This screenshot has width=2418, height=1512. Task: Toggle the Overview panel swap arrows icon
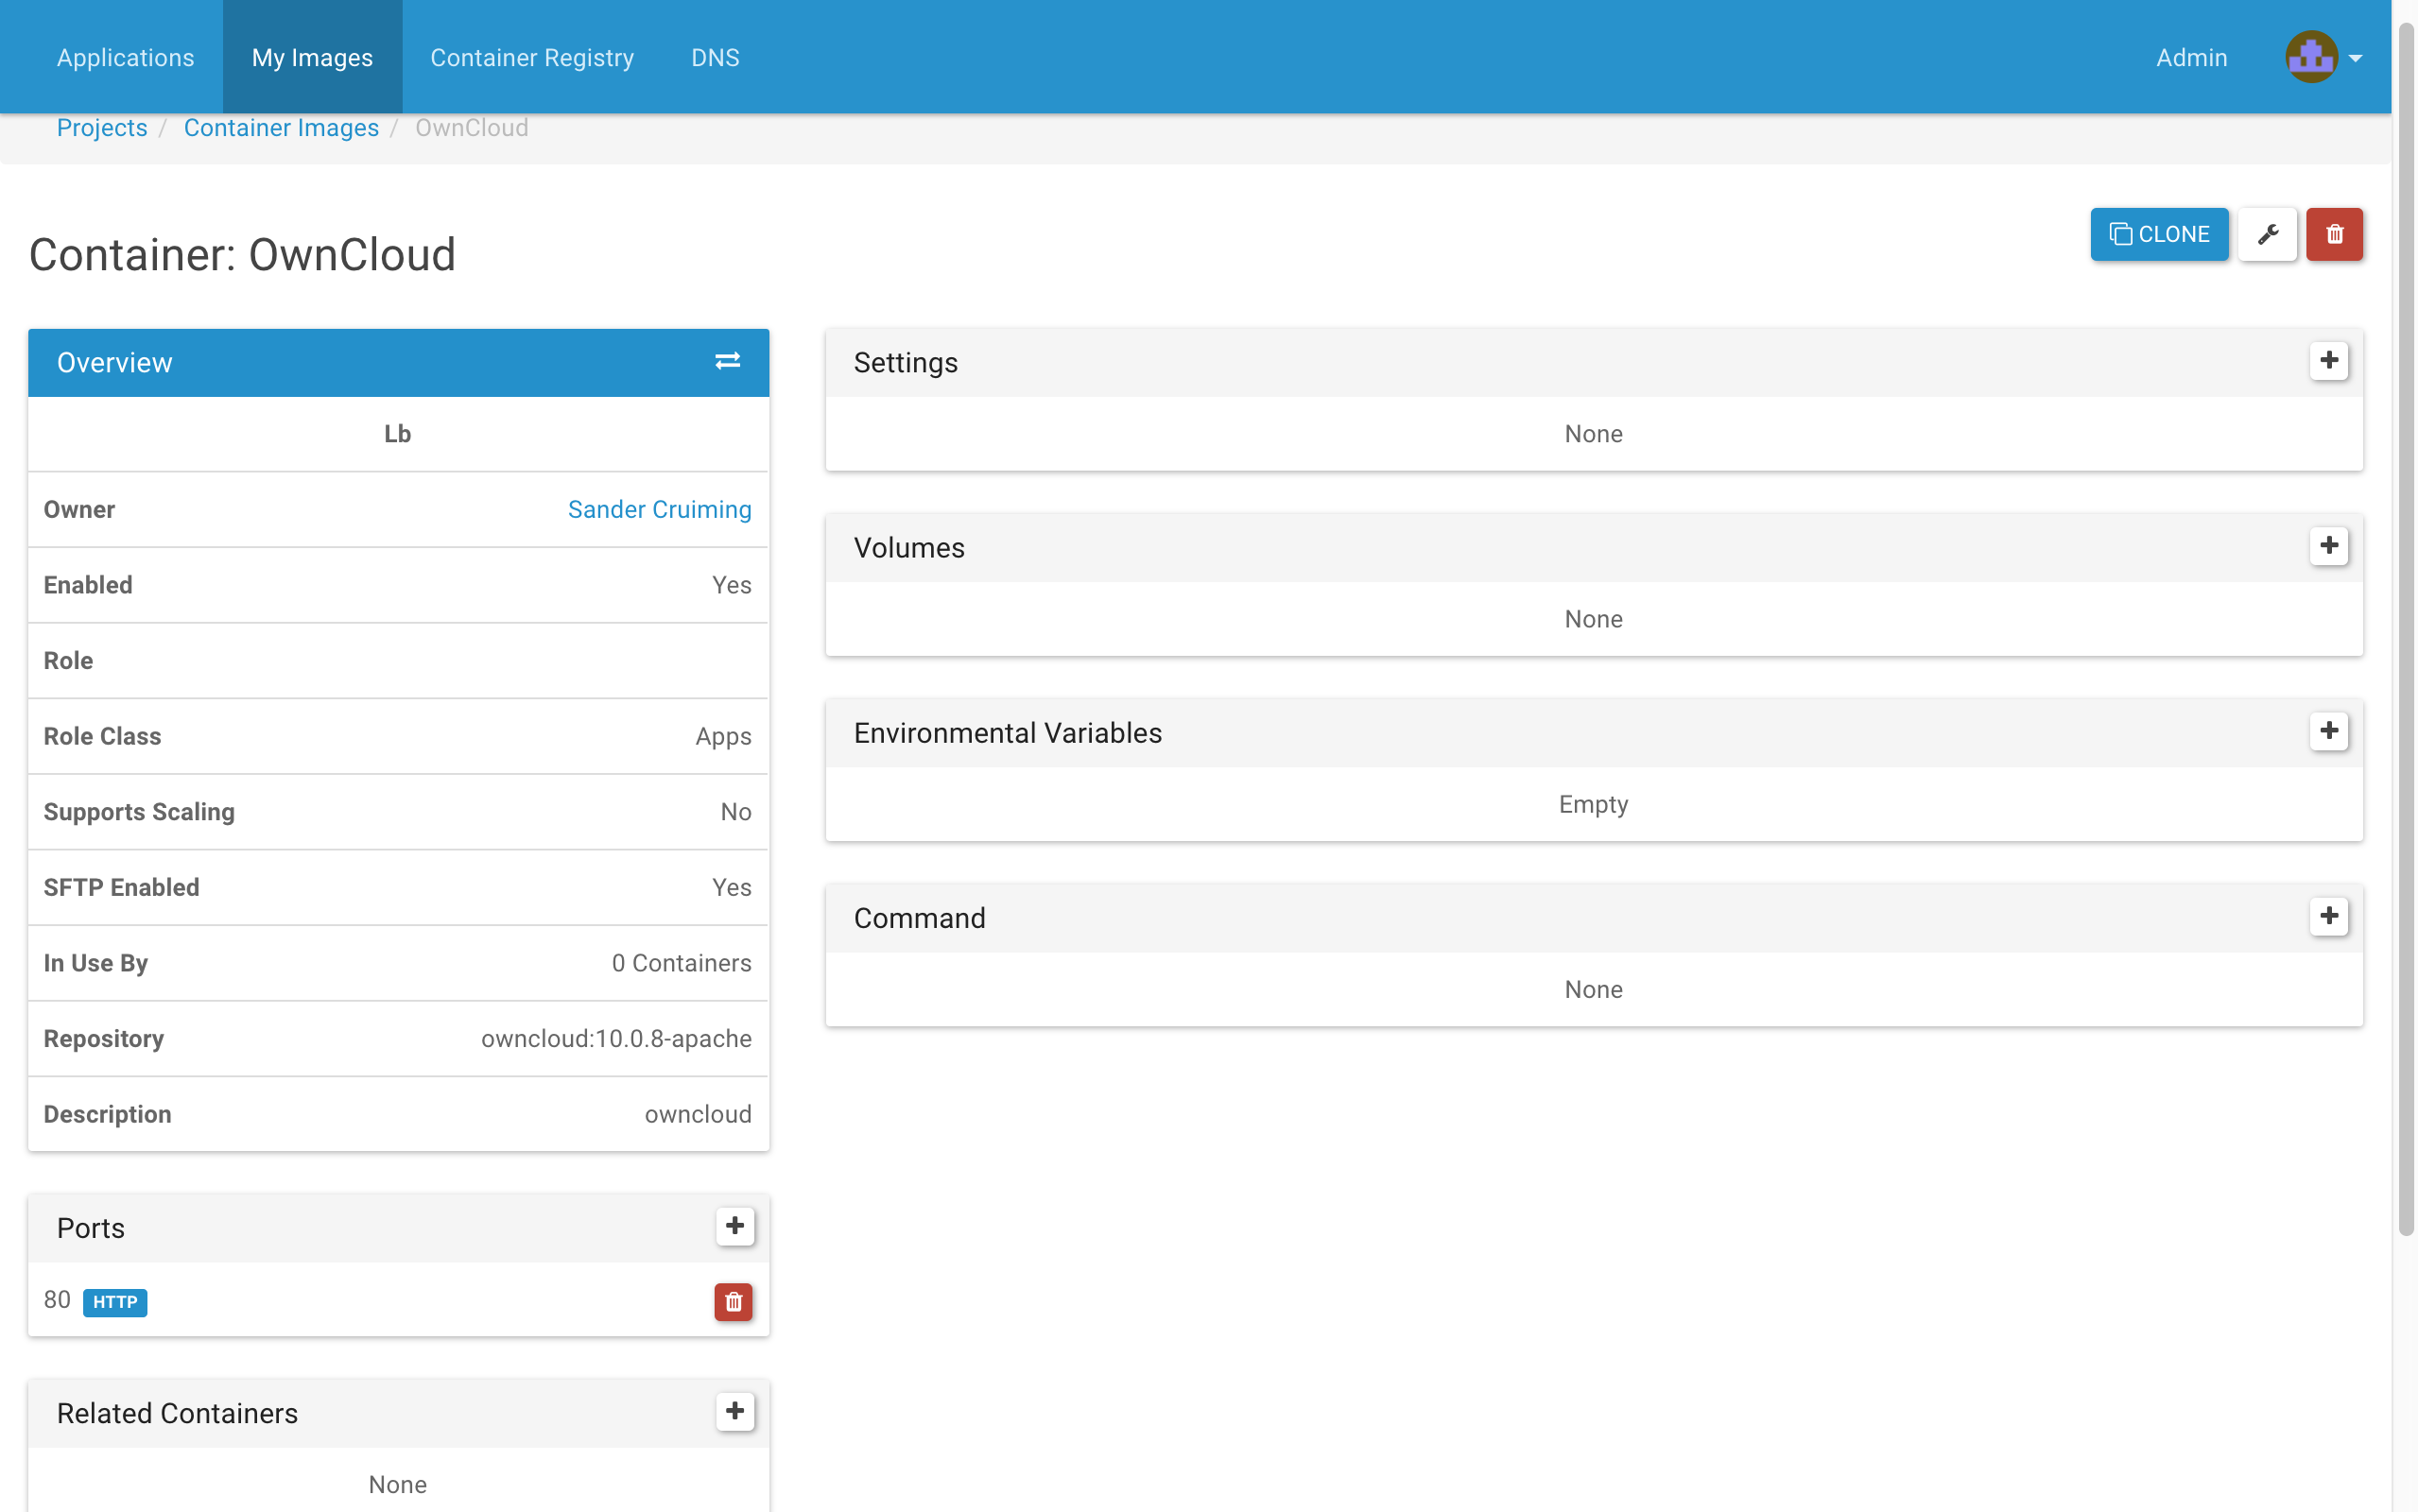[727, 361]
